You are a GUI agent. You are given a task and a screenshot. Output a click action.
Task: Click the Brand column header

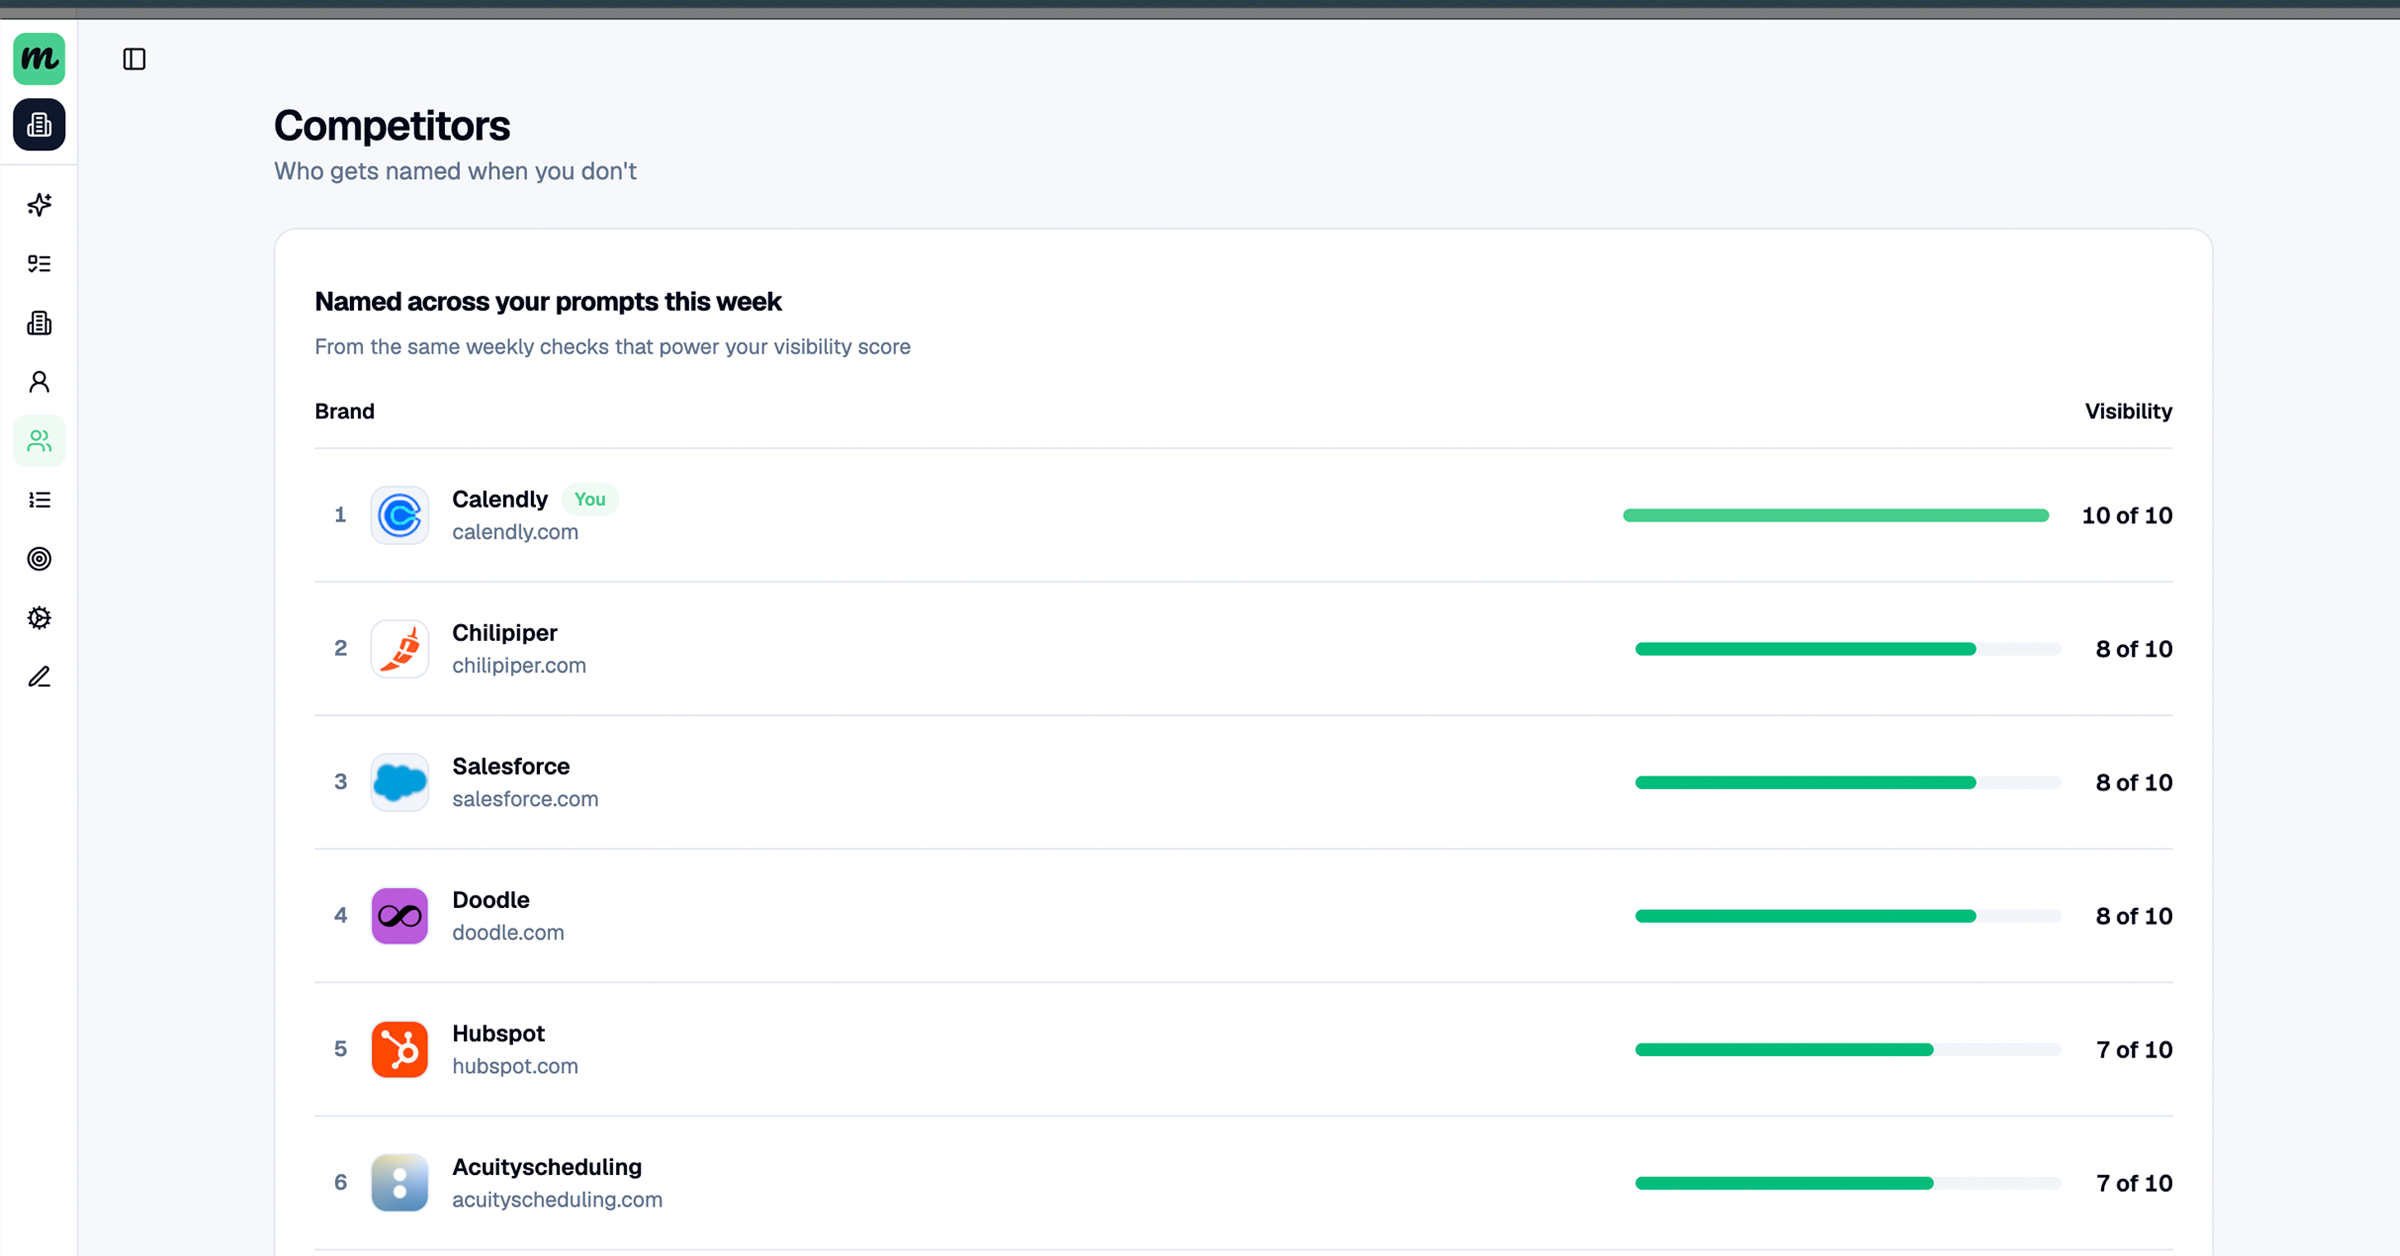pyautogui.click(x=345, y=411)
